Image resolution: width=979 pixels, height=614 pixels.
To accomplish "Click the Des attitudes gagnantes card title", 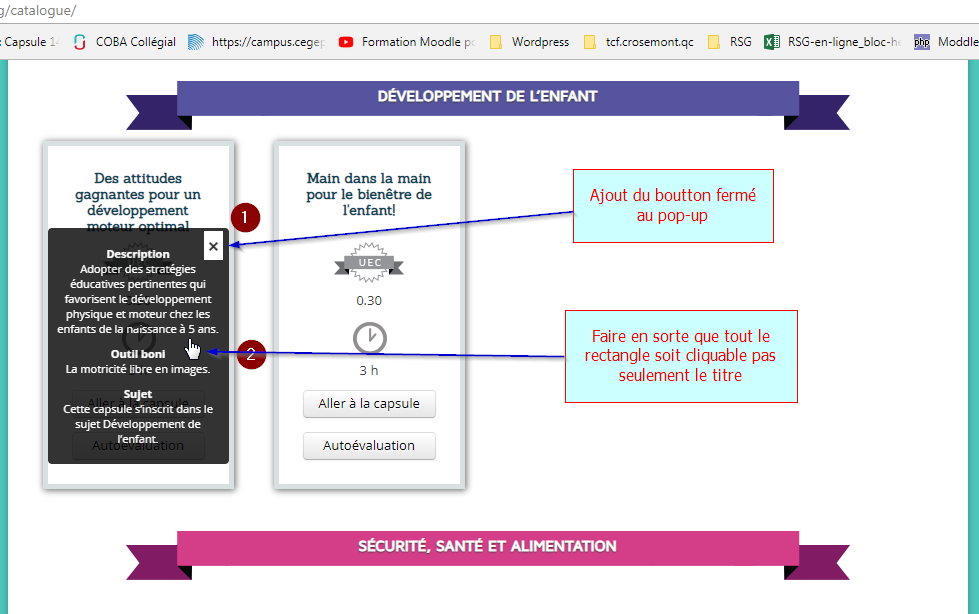I will (x=139, y=194).
